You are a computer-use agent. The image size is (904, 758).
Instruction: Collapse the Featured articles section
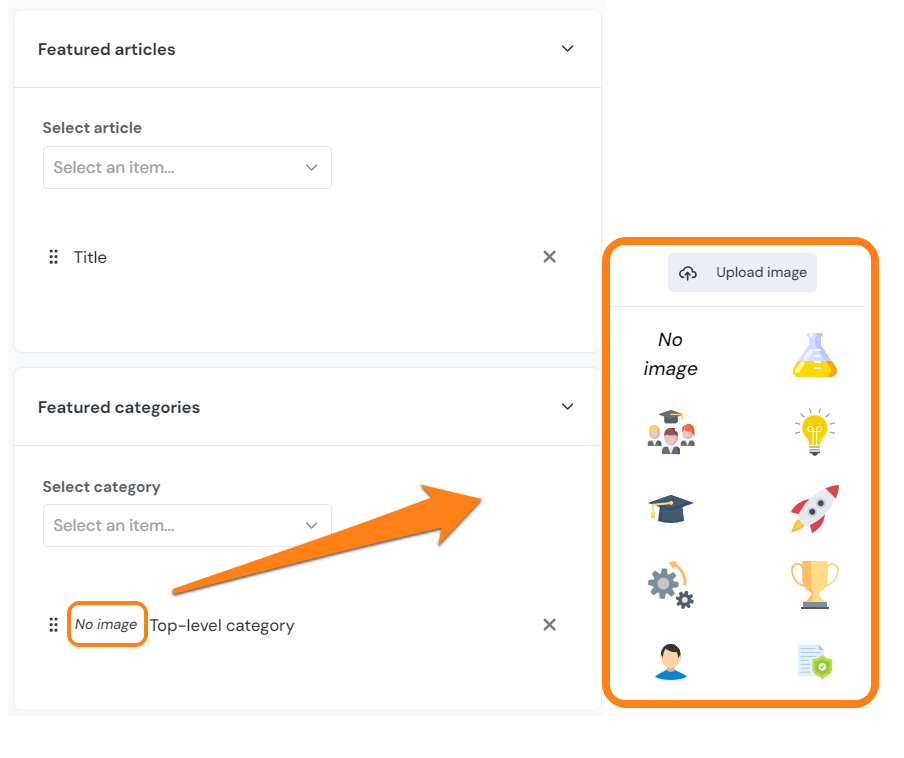567,48
